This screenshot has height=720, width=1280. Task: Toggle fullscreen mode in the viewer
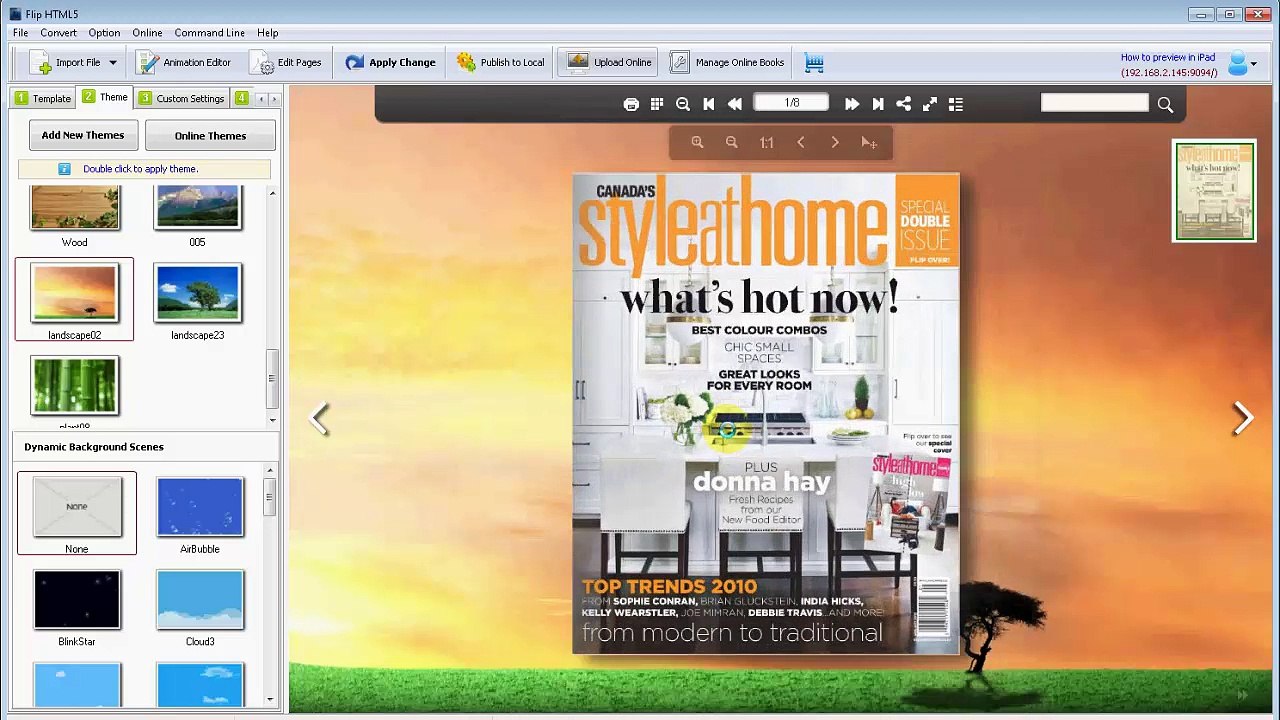click(930, 104)
